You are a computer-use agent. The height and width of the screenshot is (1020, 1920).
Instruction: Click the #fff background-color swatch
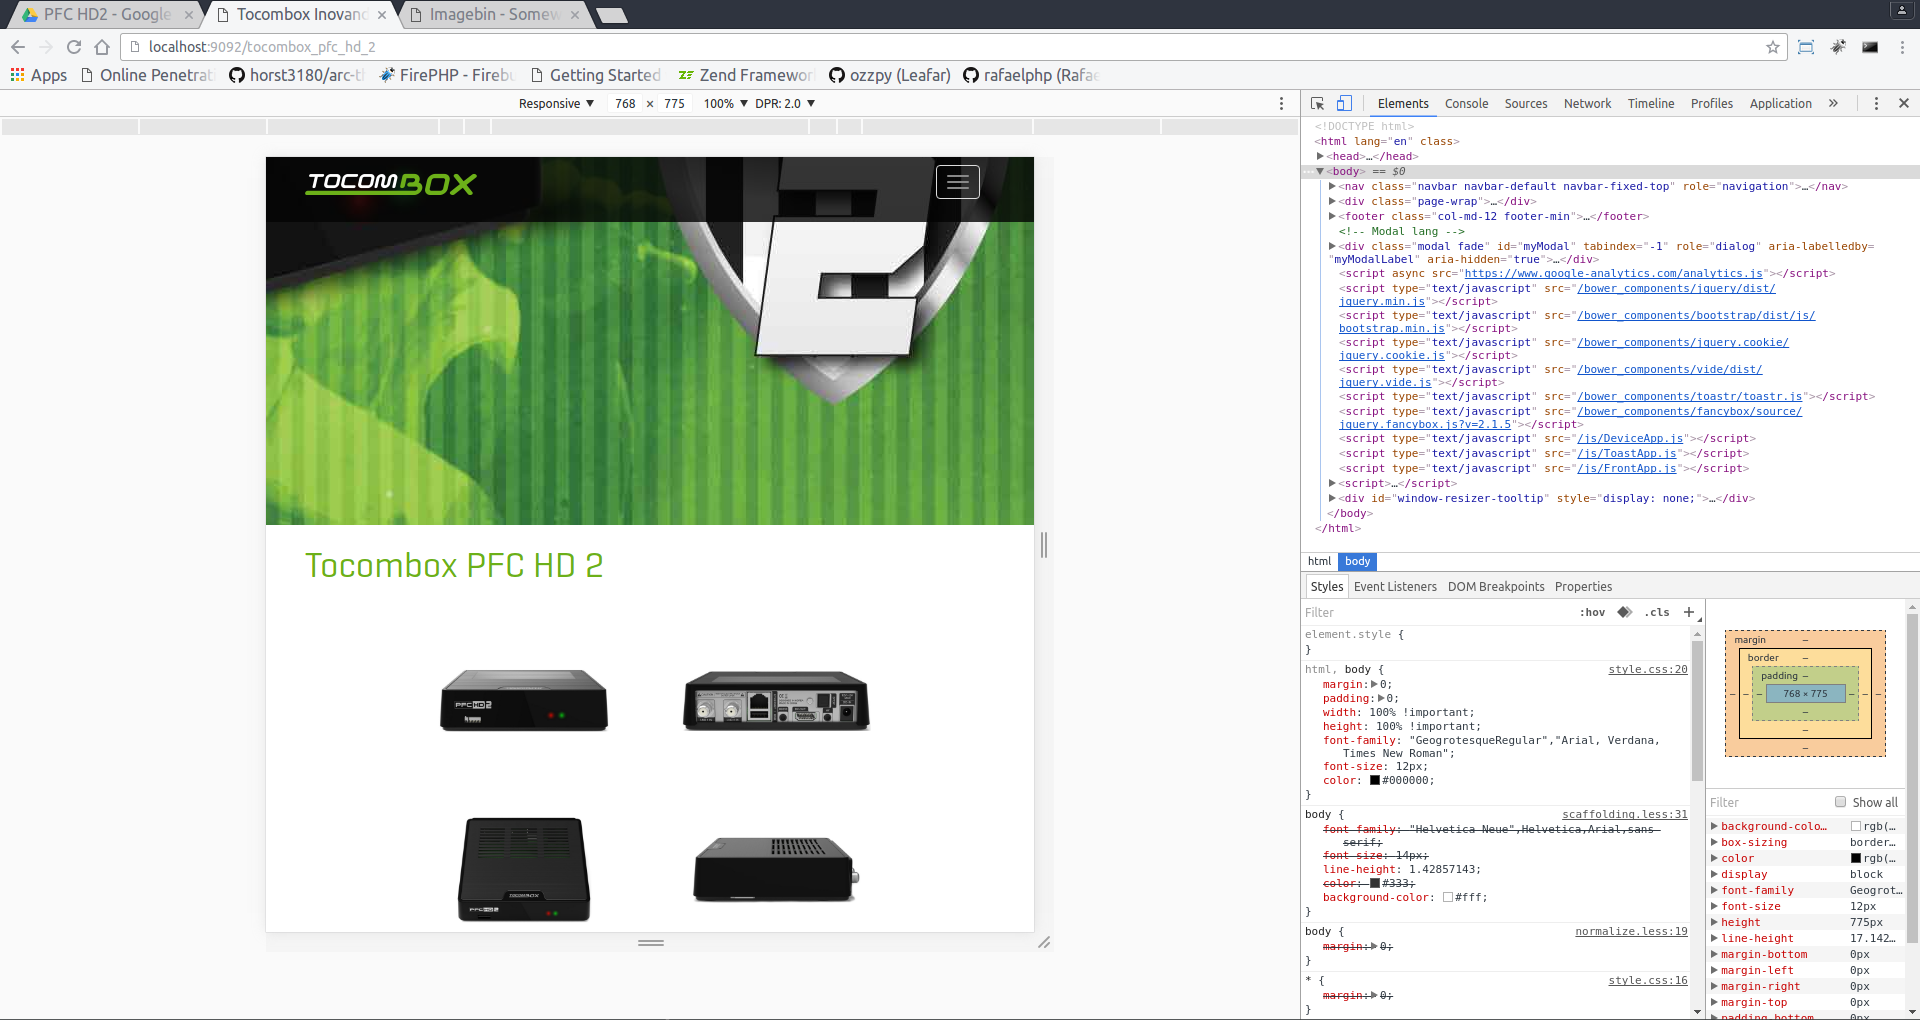[1448, 898]
